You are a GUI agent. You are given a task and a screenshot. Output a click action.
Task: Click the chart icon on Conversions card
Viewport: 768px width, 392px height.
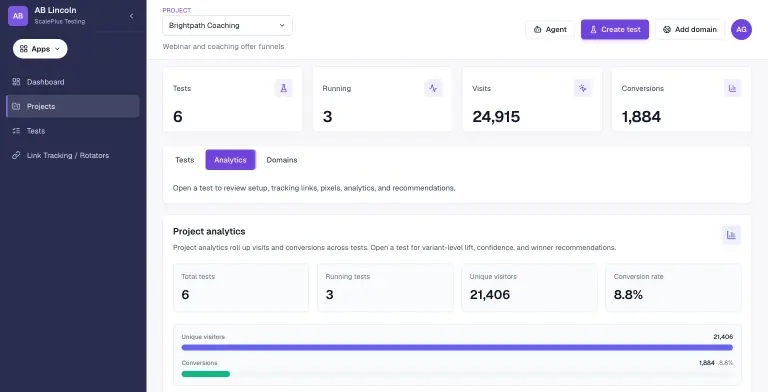pos(732,88)
